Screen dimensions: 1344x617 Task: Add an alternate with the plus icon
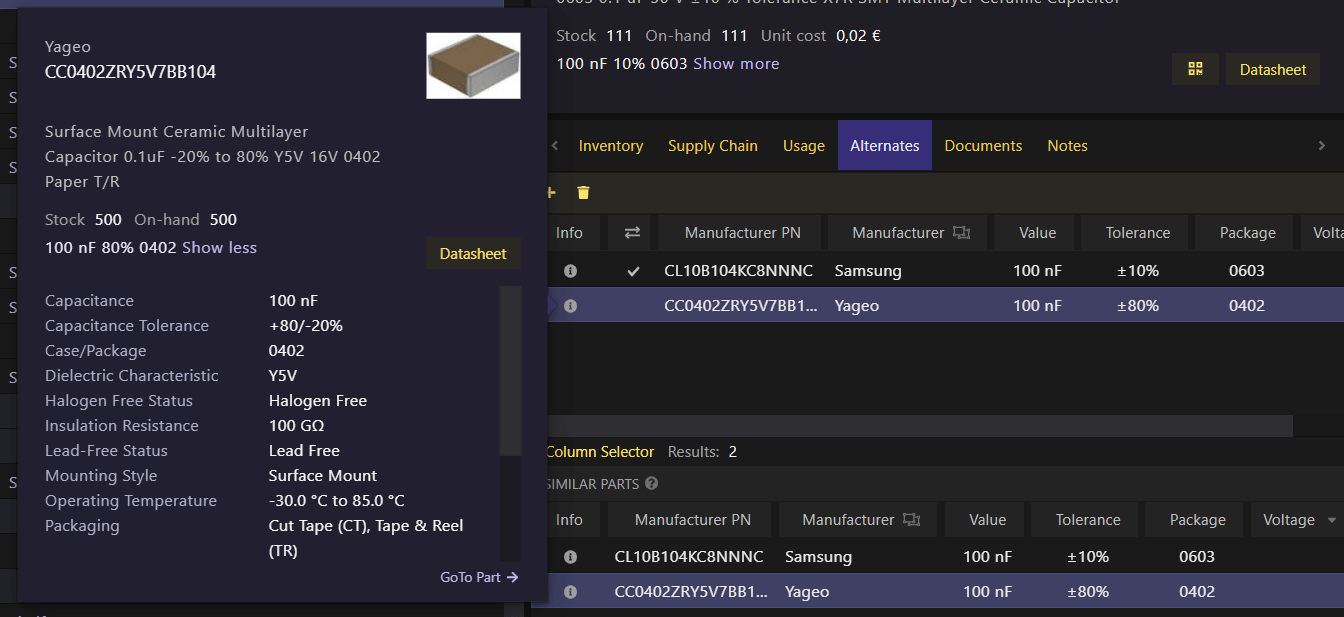coord(550,192)
